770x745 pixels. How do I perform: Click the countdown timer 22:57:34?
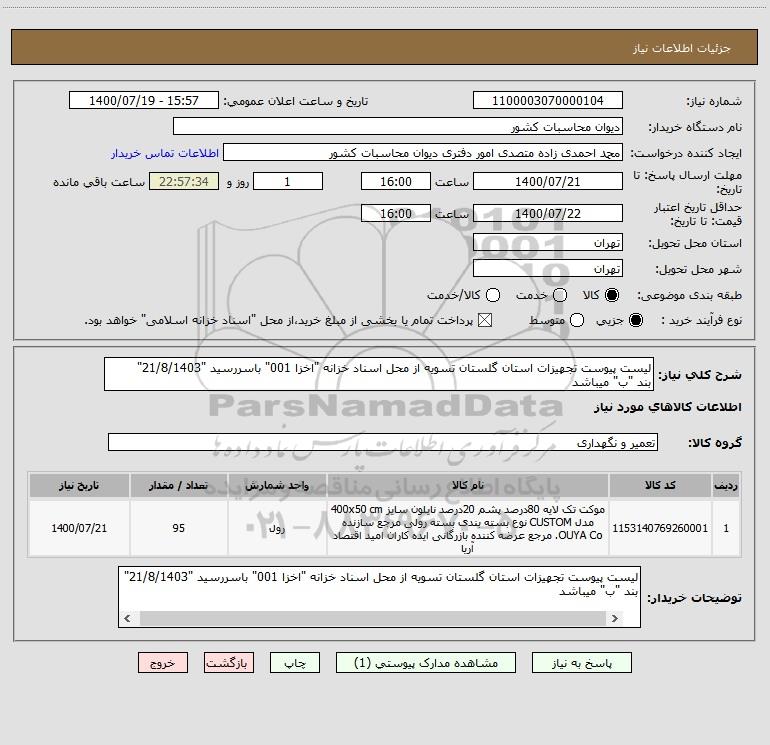tap(184, 181)
